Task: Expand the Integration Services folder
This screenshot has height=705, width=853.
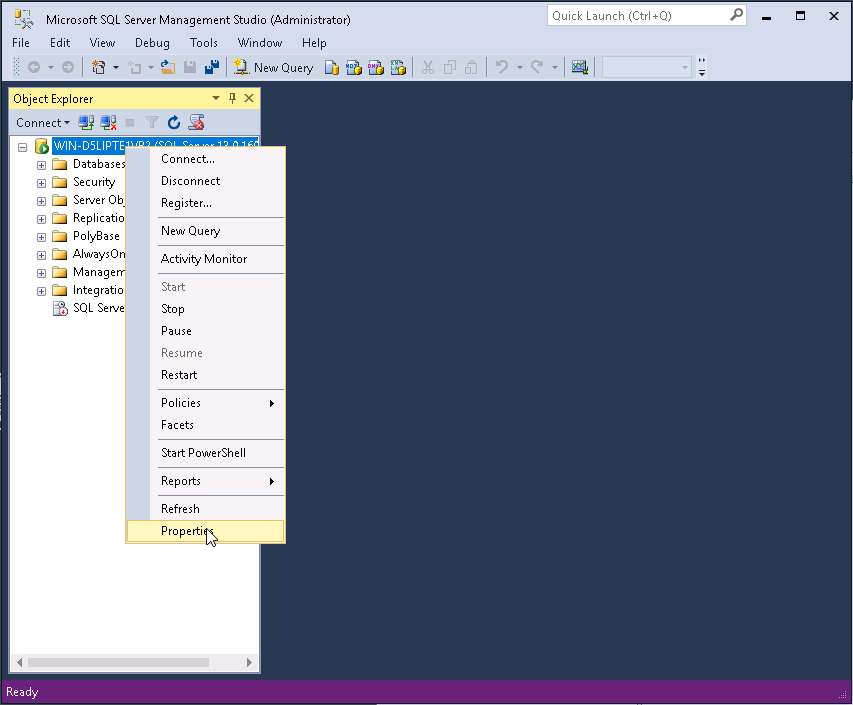Action: click(41, 291)
